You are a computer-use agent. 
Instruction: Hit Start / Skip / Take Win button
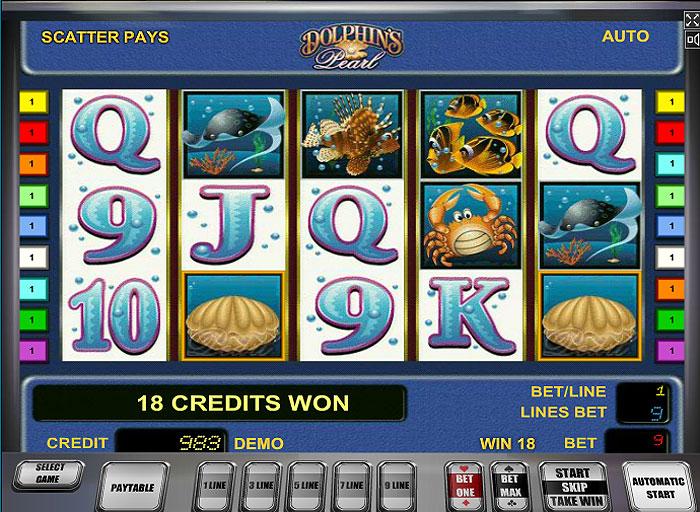[x=574, y=486]
